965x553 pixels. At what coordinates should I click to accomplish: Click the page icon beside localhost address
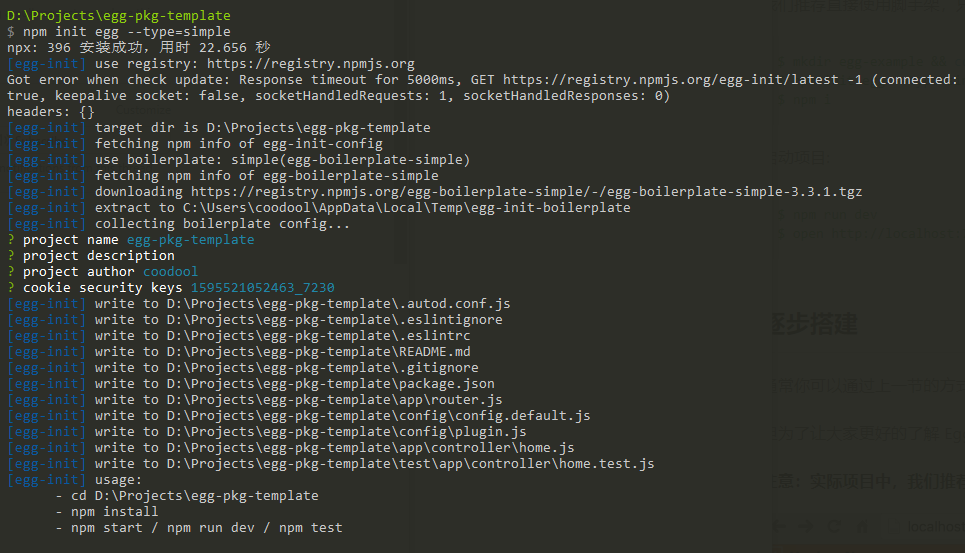(x=894, y=526)
